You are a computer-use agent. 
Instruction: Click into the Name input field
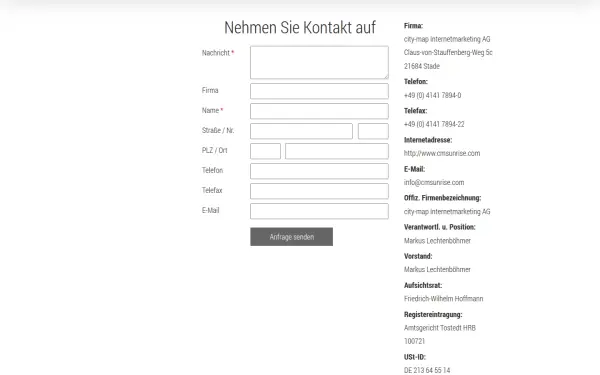point(319,111)
